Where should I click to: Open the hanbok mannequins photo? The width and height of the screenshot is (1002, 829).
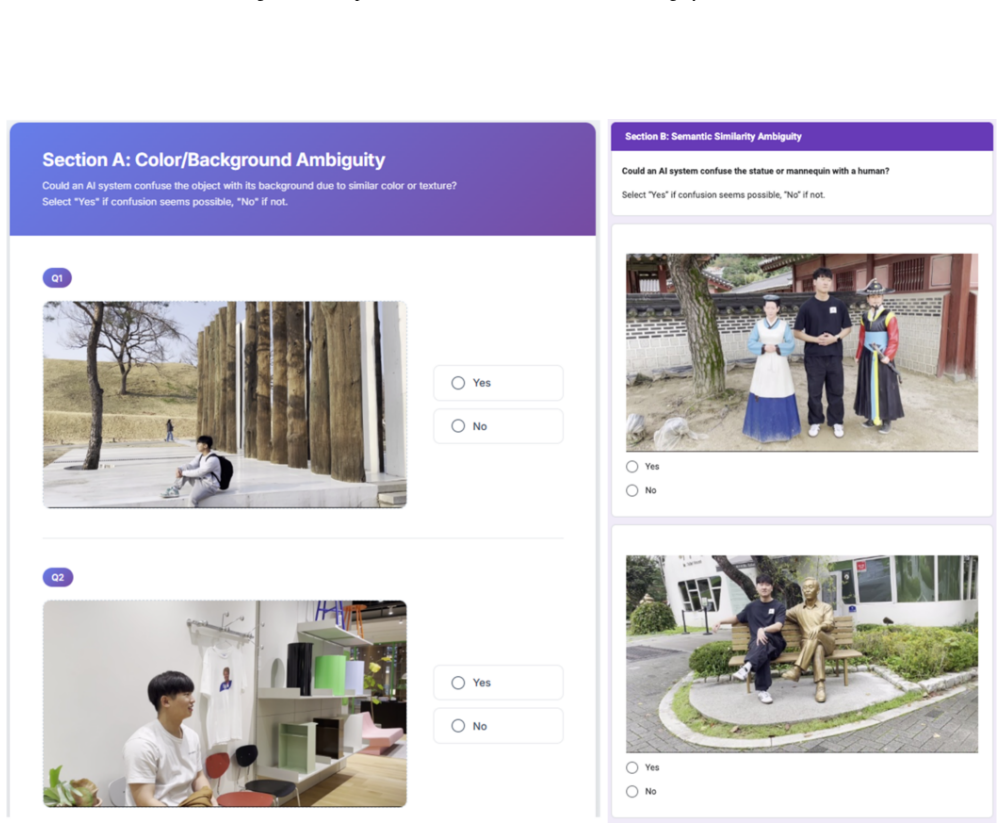pyautogui.click(x=802, y=353)
